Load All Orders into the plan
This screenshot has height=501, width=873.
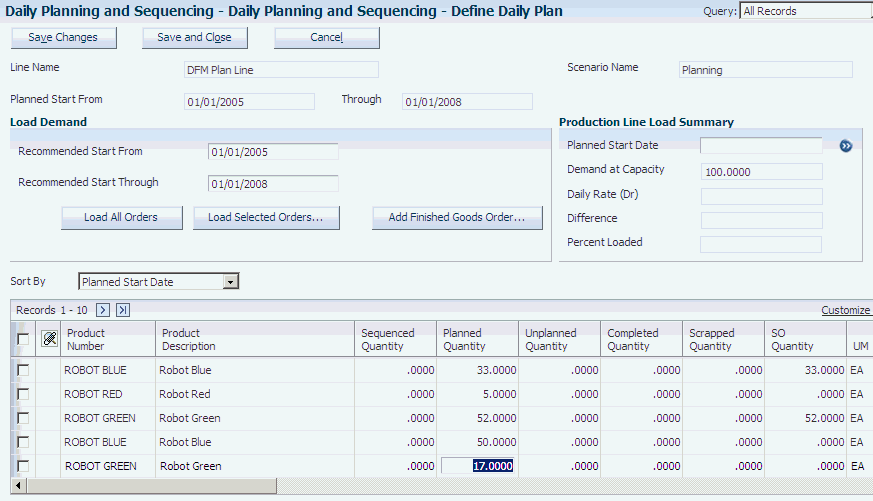click(x=119, y=218)
